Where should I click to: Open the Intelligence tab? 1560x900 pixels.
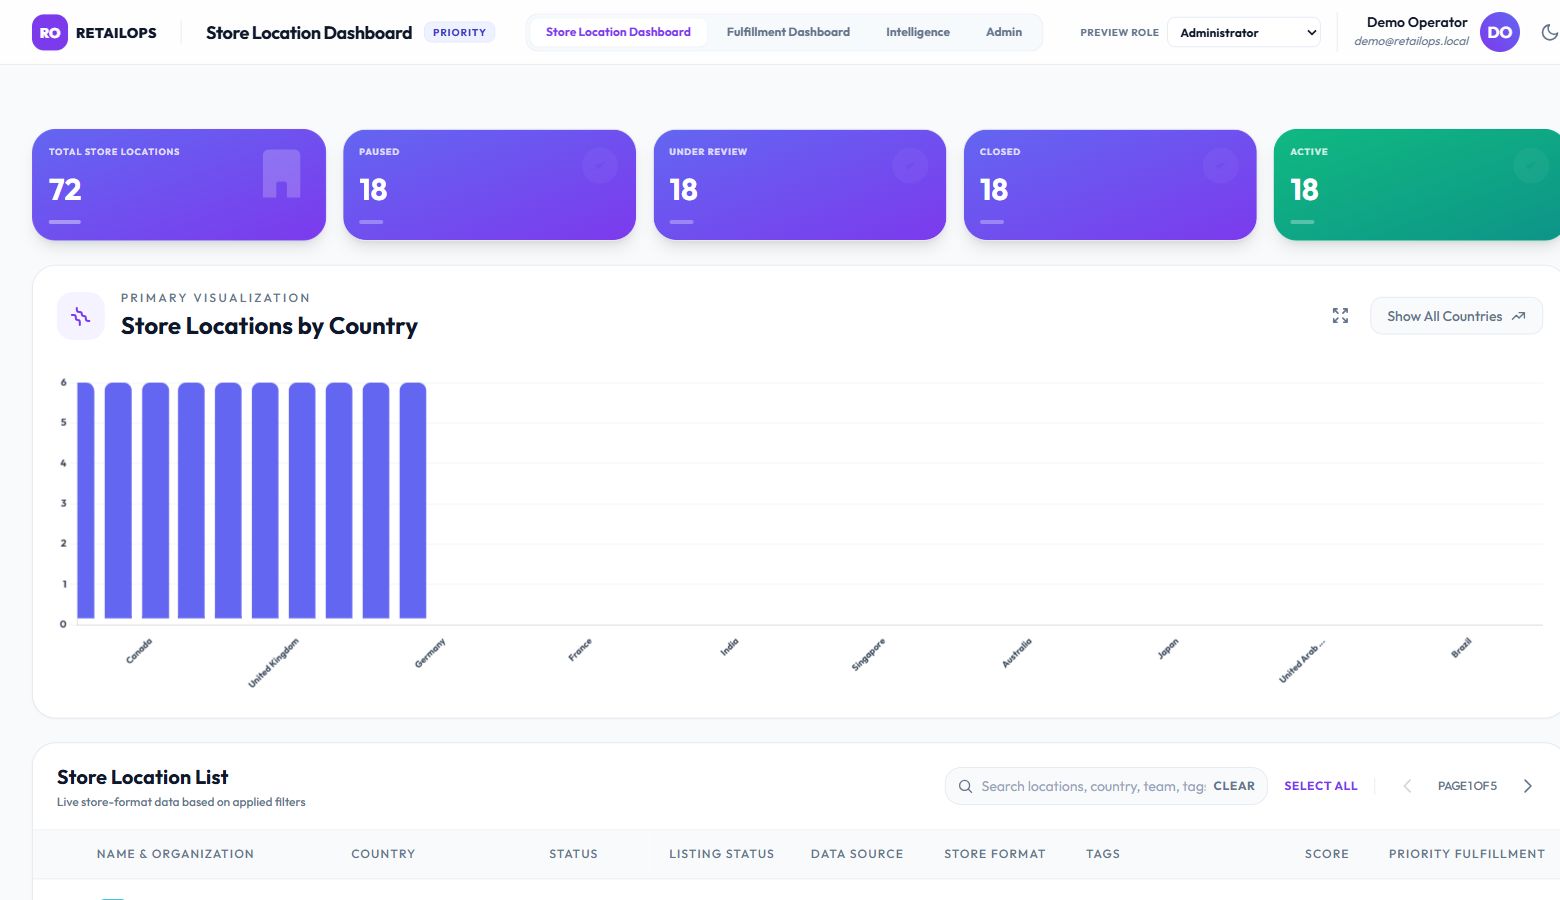coord(918,32)
